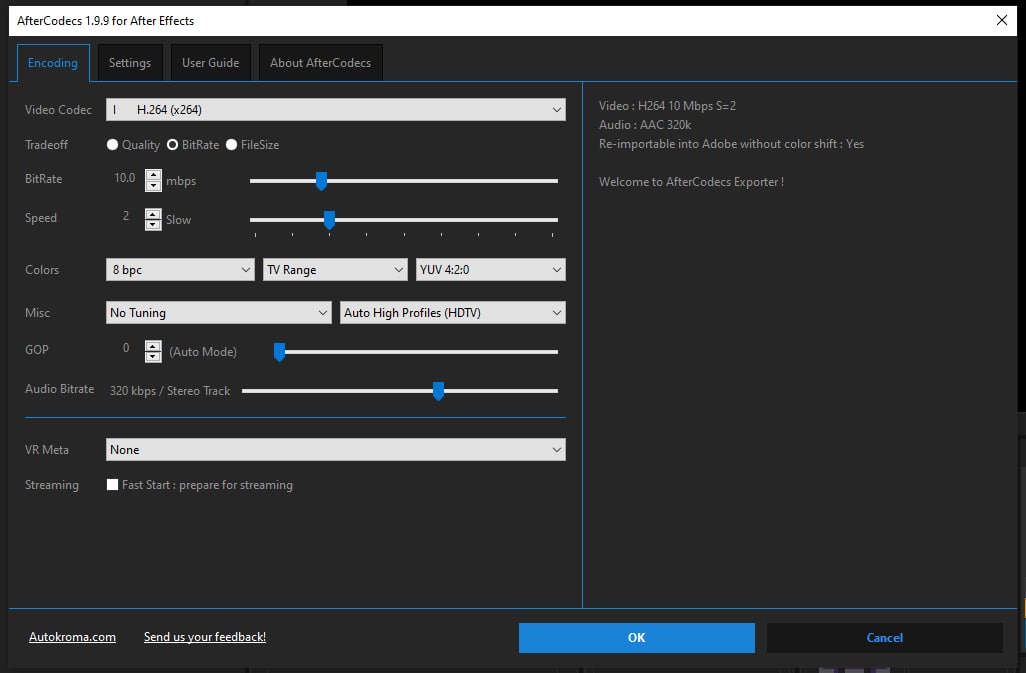Increase BitRate with up stepper arrow
1026x673 pixels.
[153, 175]
